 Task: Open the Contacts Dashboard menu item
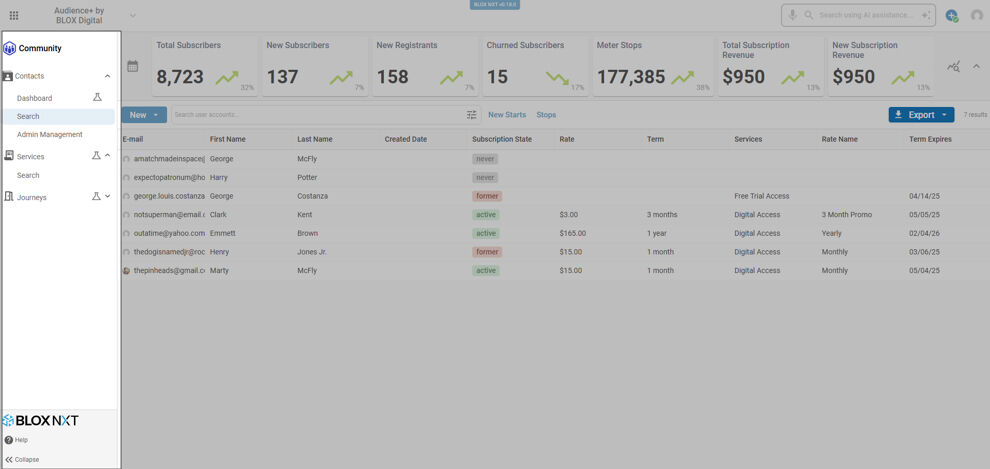pyautogui.click(x=35, y=98)
